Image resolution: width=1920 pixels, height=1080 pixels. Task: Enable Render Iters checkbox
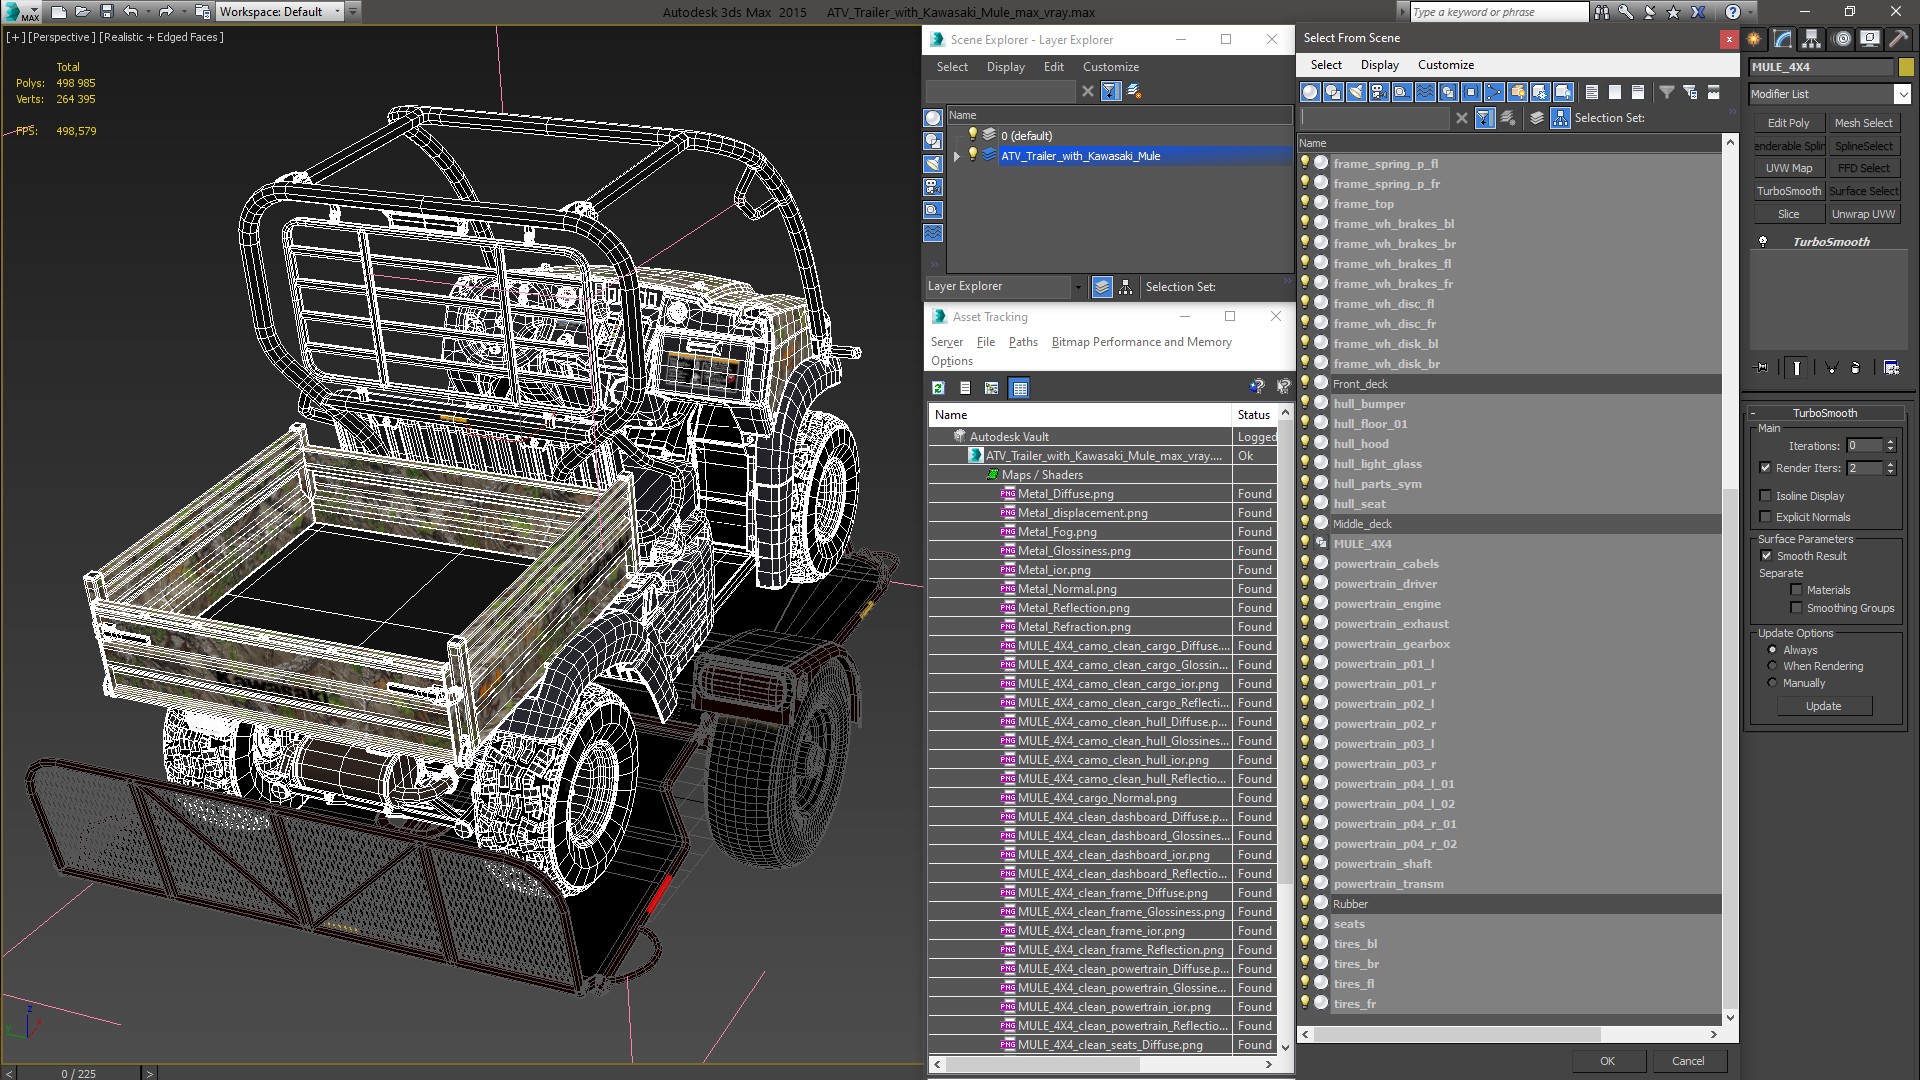1765,467
